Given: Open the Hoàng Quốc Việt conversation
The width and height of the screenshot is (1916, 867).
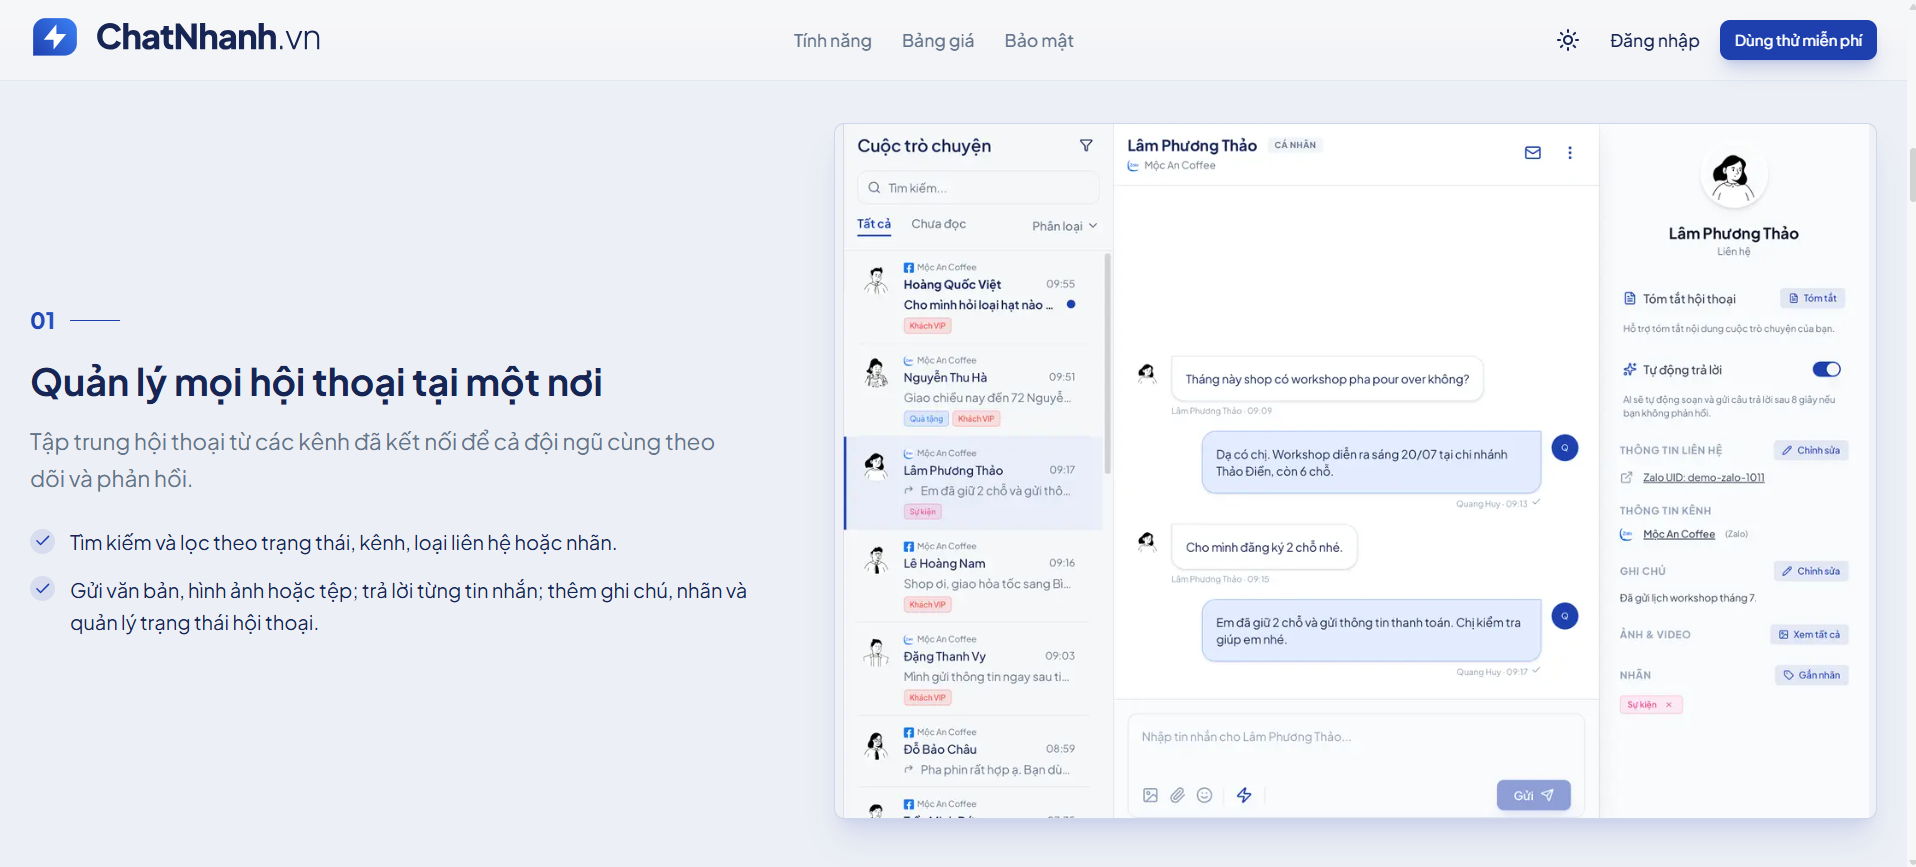Looking at the screenshot, I should [x=975, y=296].
